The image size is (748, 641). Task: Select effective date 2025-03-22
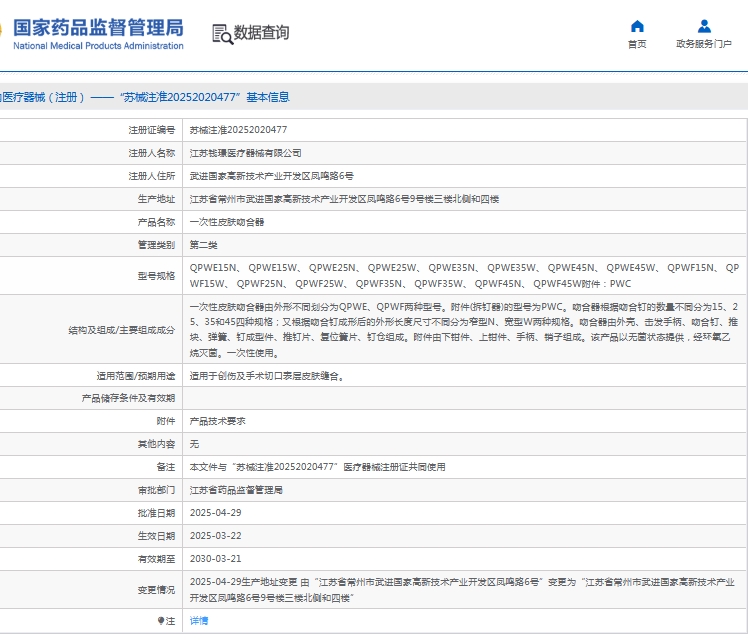[216, 536]
